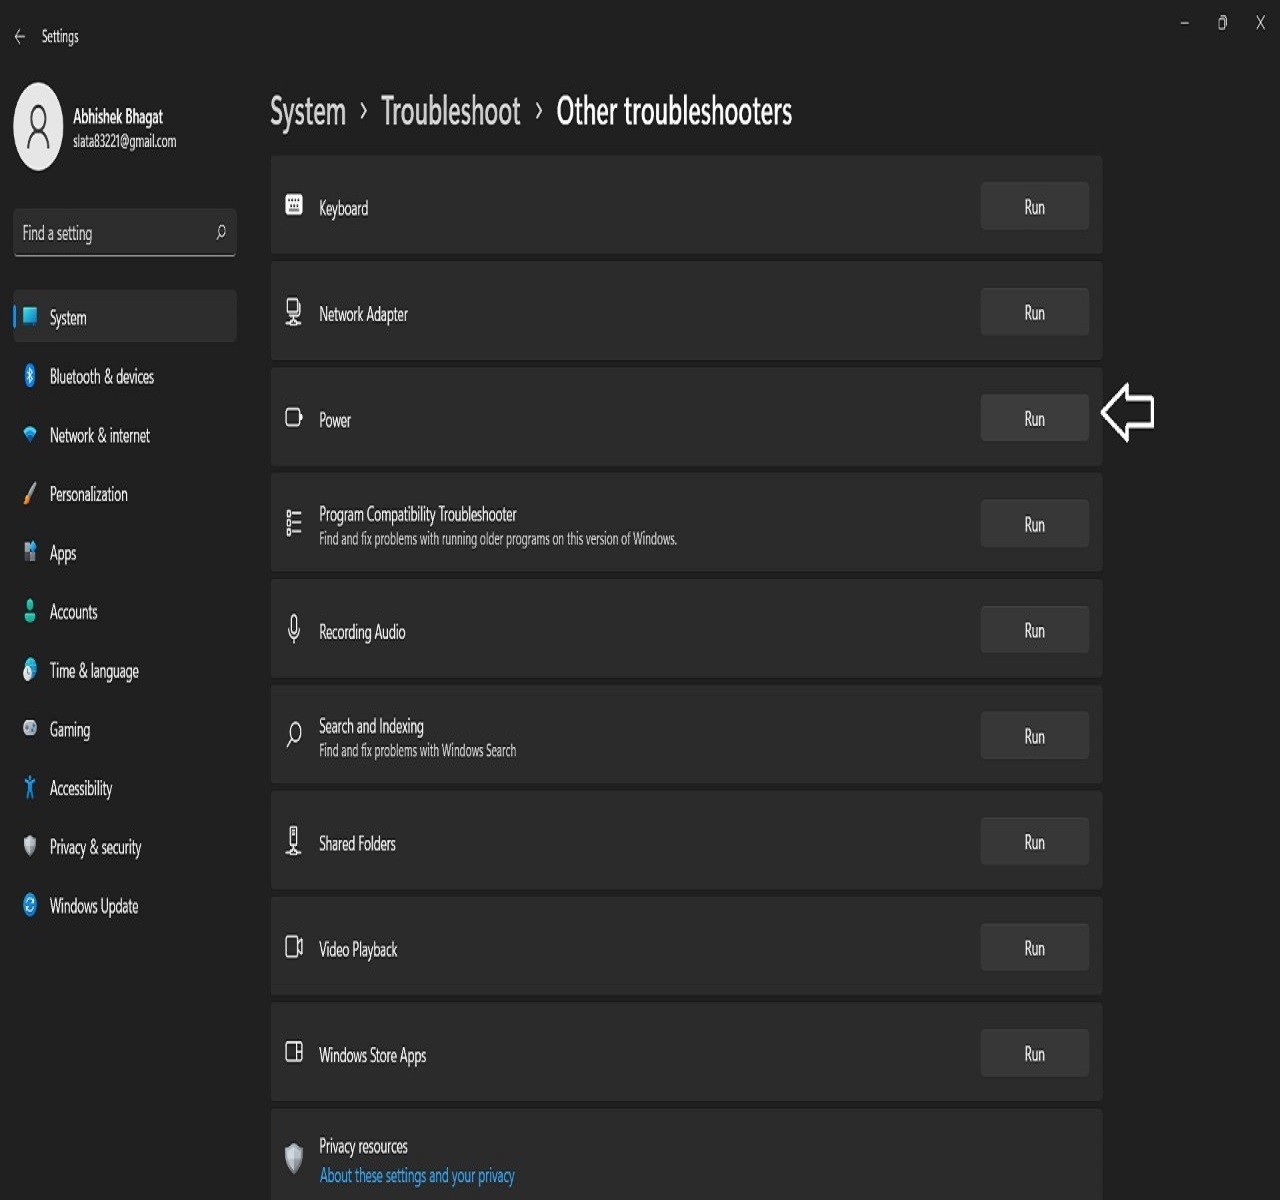
Task: Open Windows Update settings
Action: 125,906
